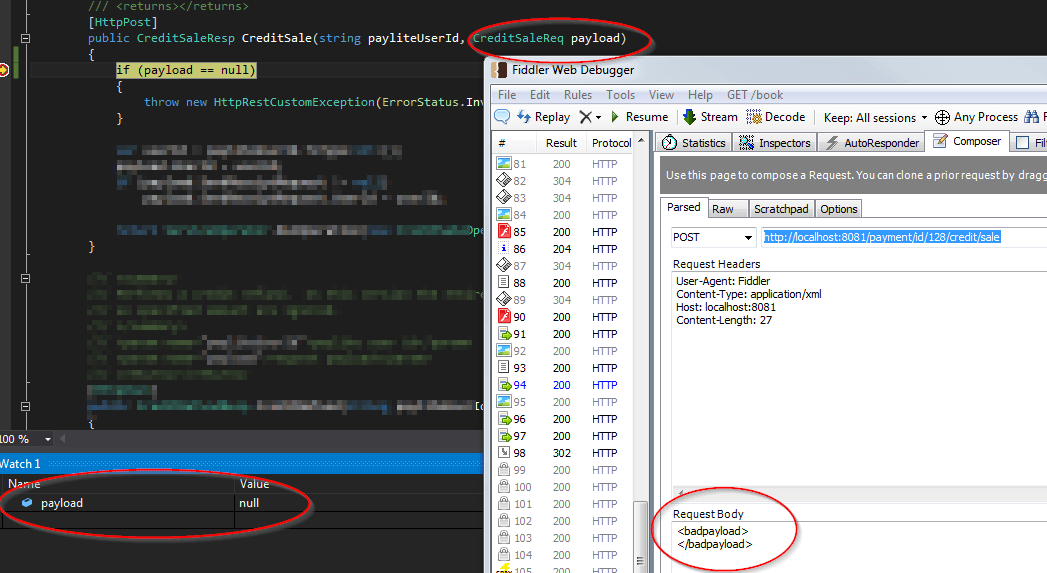Switch to the Raw composer tab
This screenshot has height=573, width=1047.
click(722, 209)
